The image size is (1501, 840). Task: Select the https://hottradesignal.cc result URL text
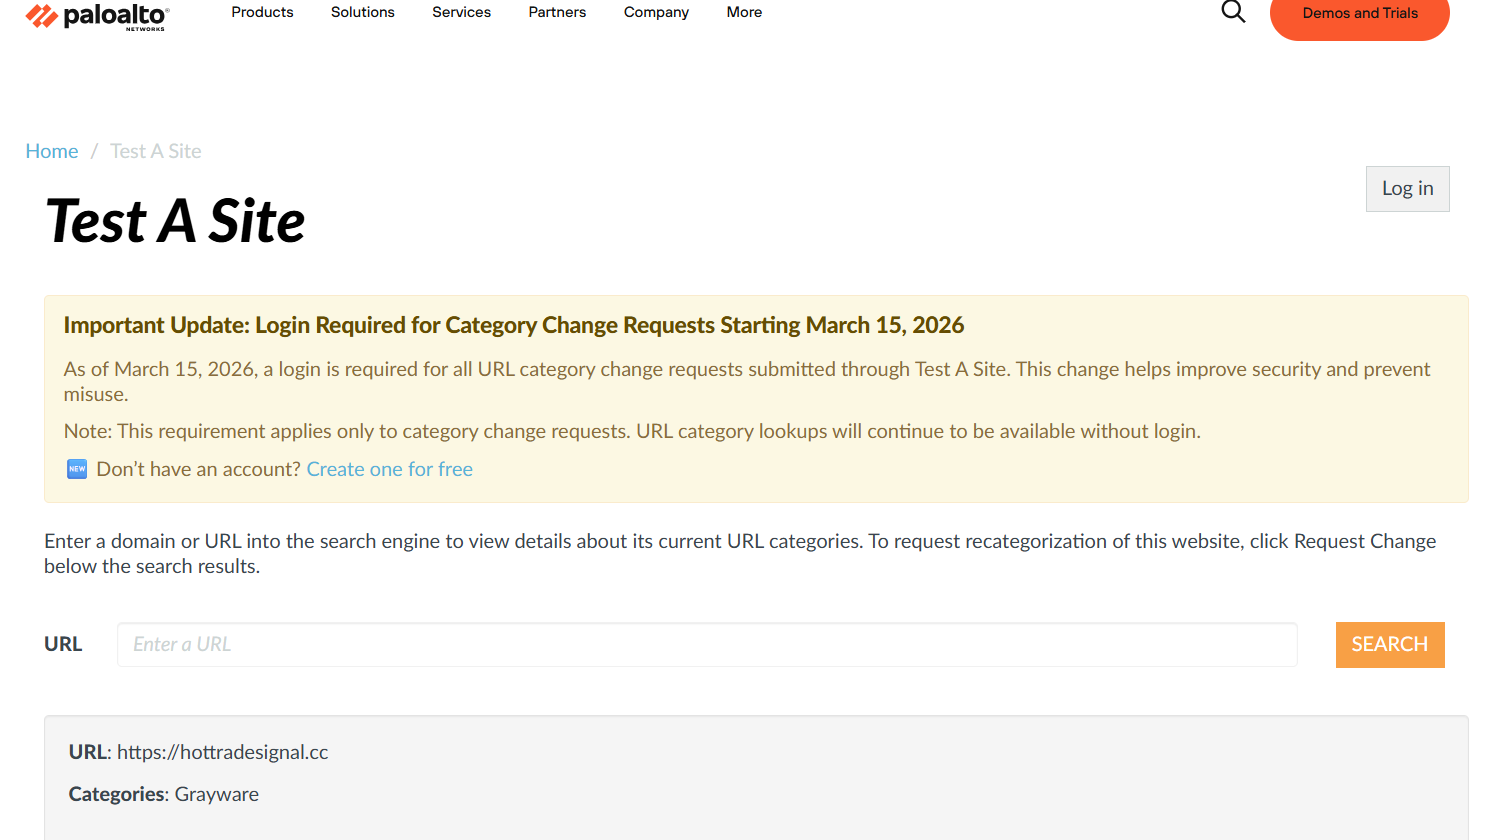223,752
